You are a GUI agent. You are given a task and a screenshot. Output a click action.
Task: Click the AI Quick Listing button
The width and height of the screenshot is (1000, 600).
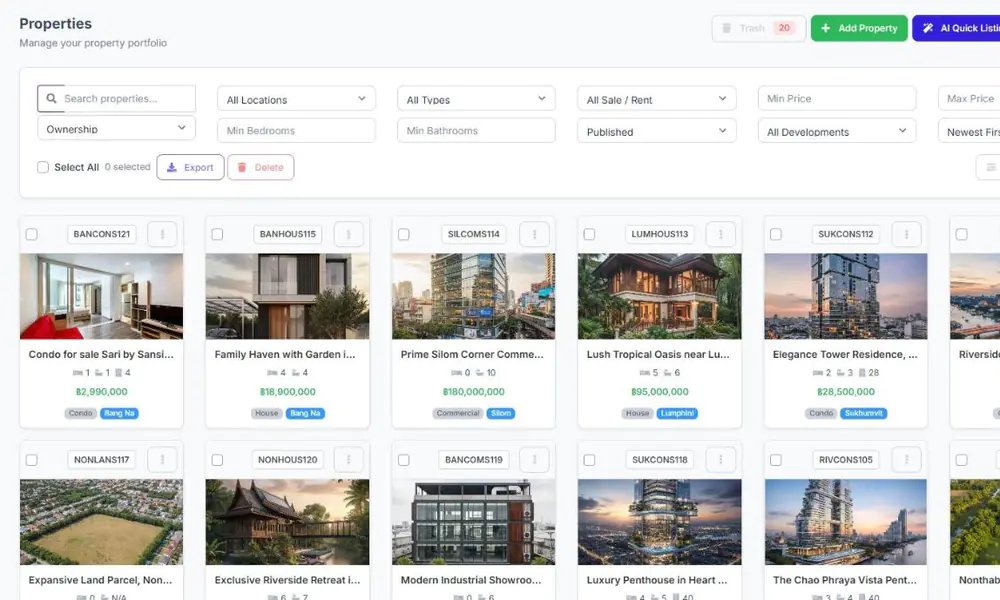[956, 28]
